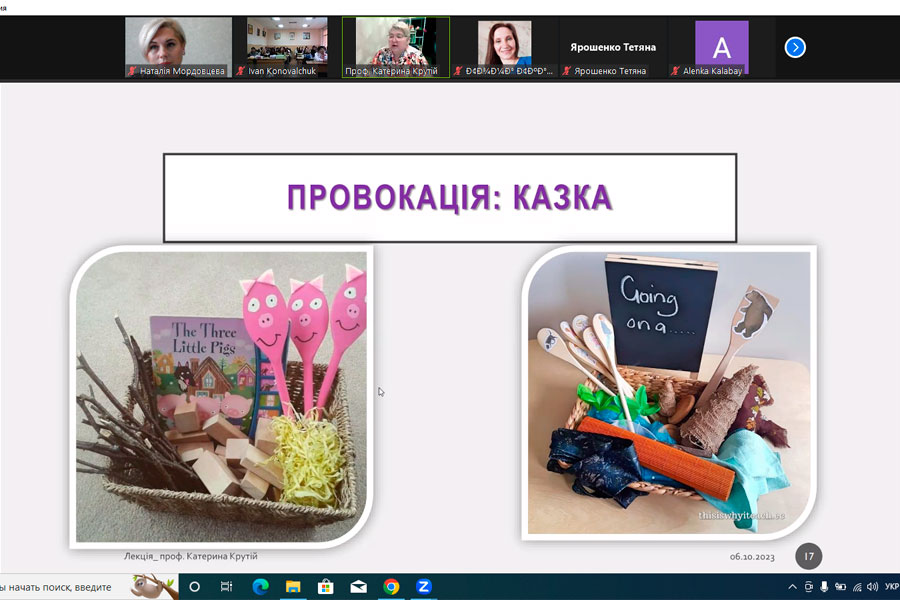The width and height of the screenshot is (900, 600).
Task: Select Alenka Kalabay's purple avatar tile
Action: pyautogui.click(x=721, y=47)
